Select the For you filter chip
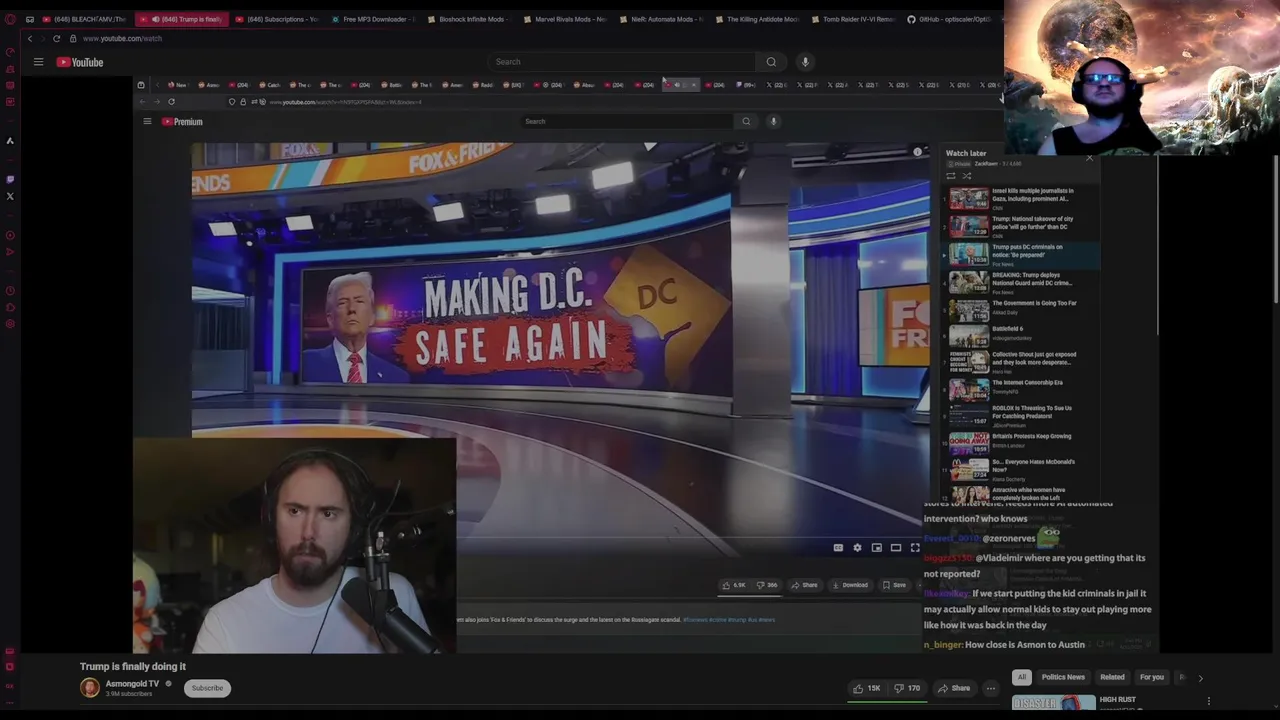Viewport: 1280px width, 720px height. coord(1152,677)
